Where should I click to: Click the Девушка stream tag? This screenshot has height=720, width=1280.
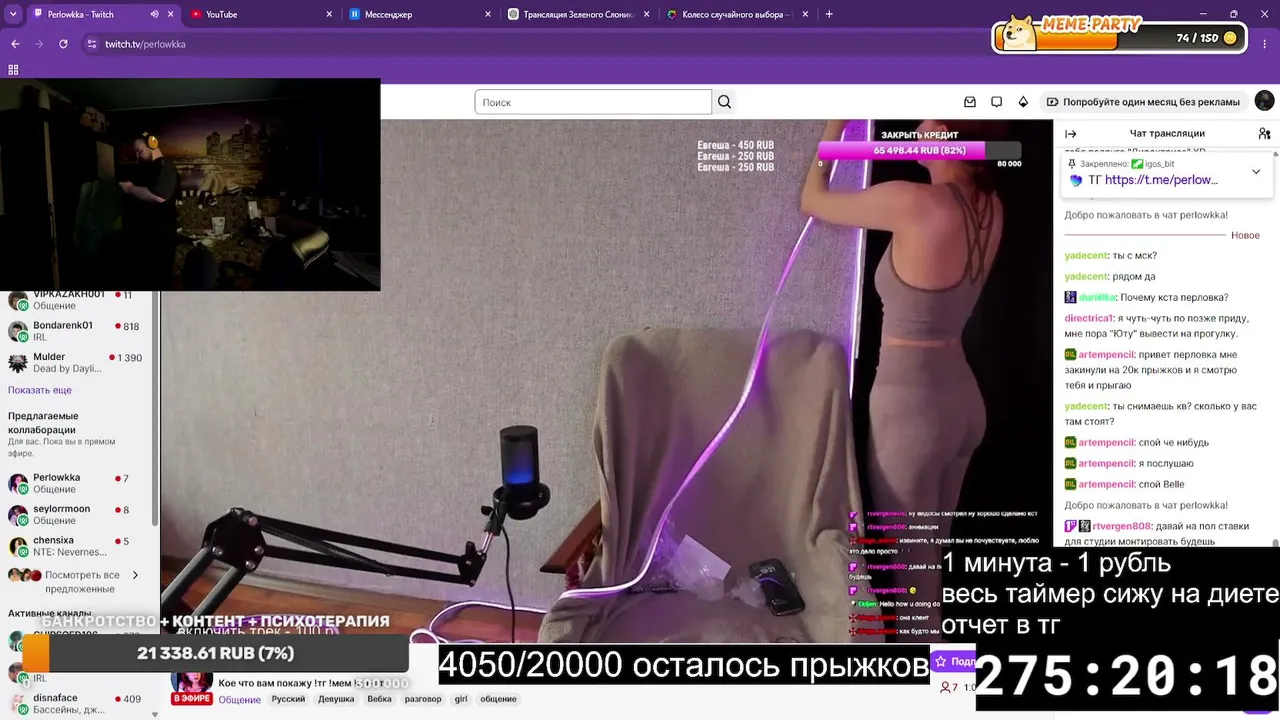(x=336, y=699)
